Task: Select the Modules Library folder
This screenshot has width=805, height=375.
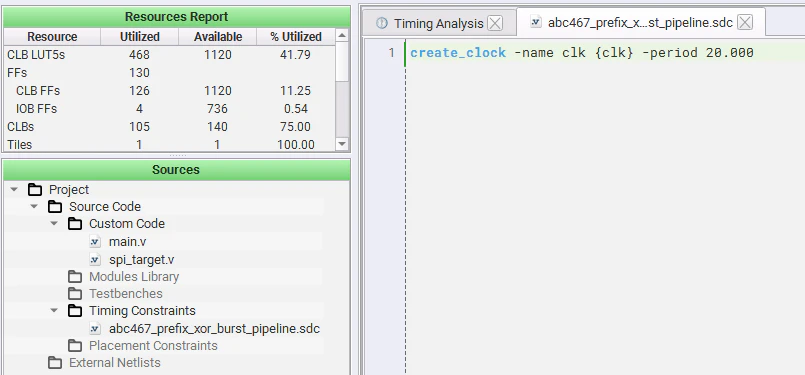Action: [x=134, y=277]
